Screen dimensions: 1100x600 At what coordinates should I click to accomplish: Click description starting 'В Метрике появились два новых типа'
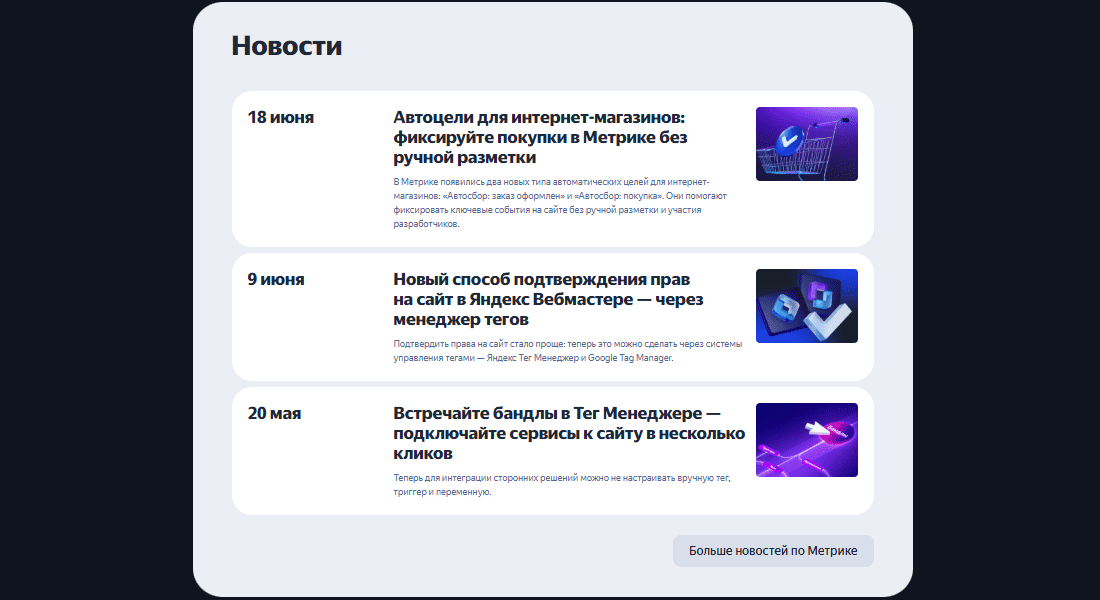pos(560,203)
